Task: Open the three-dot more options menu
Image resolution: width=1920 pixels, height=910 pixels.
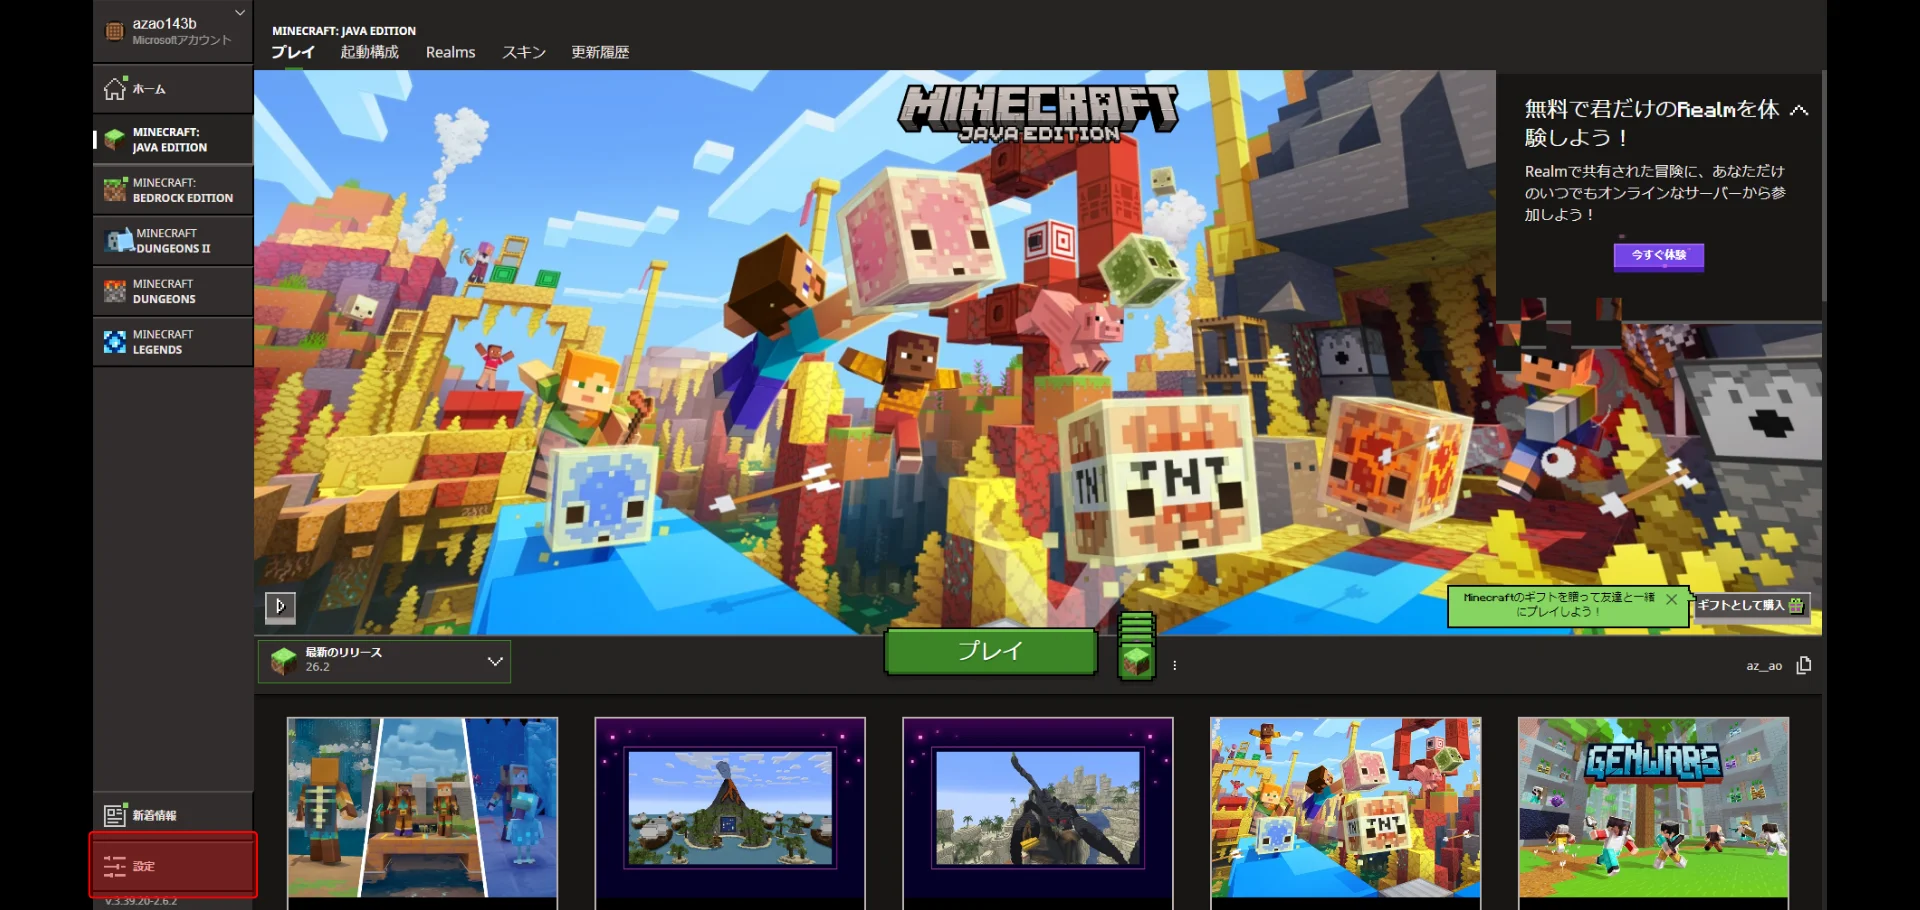Action: click(x=1174, y=665)
